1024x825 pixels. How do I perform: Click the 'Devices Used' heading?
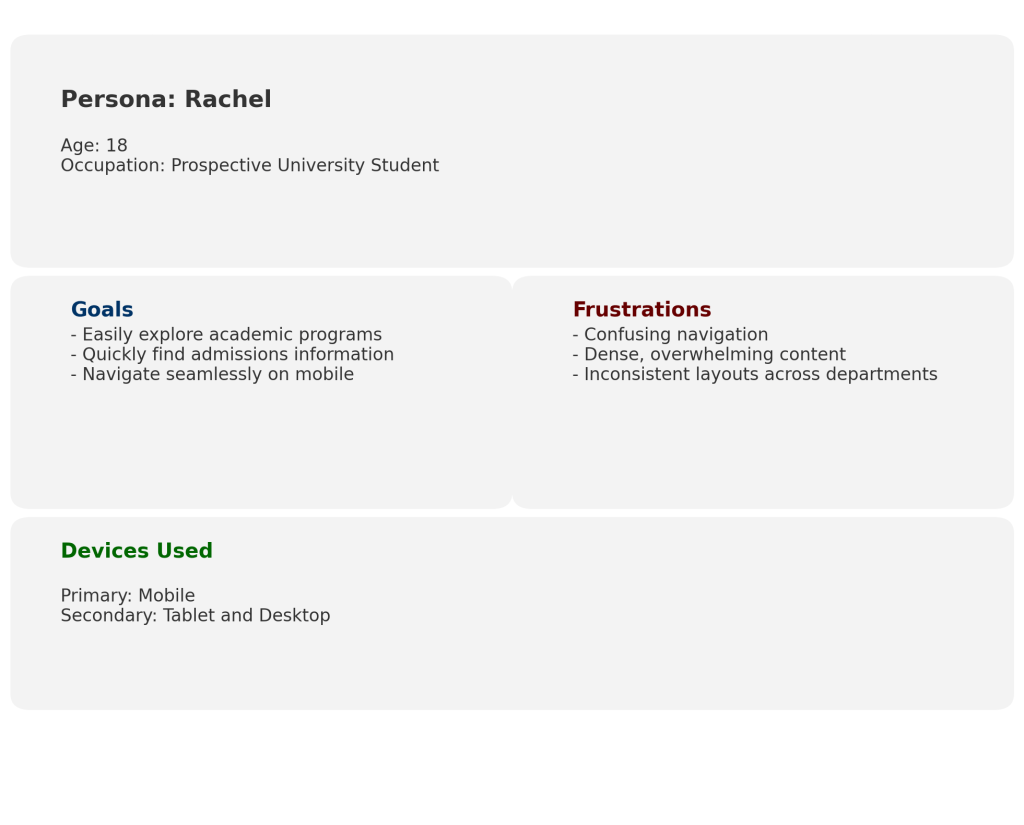[x=136, y=551]
